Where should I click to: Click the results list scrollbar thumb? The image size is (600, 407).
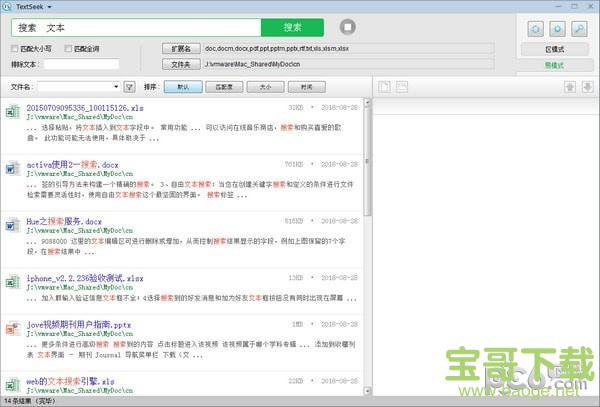click(367, 161)
